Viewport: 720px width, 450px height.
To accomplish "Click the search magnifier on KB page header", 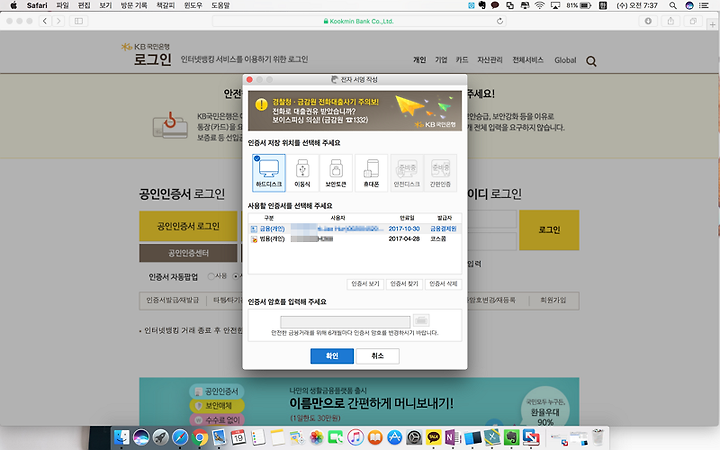I will pos(591,61).
